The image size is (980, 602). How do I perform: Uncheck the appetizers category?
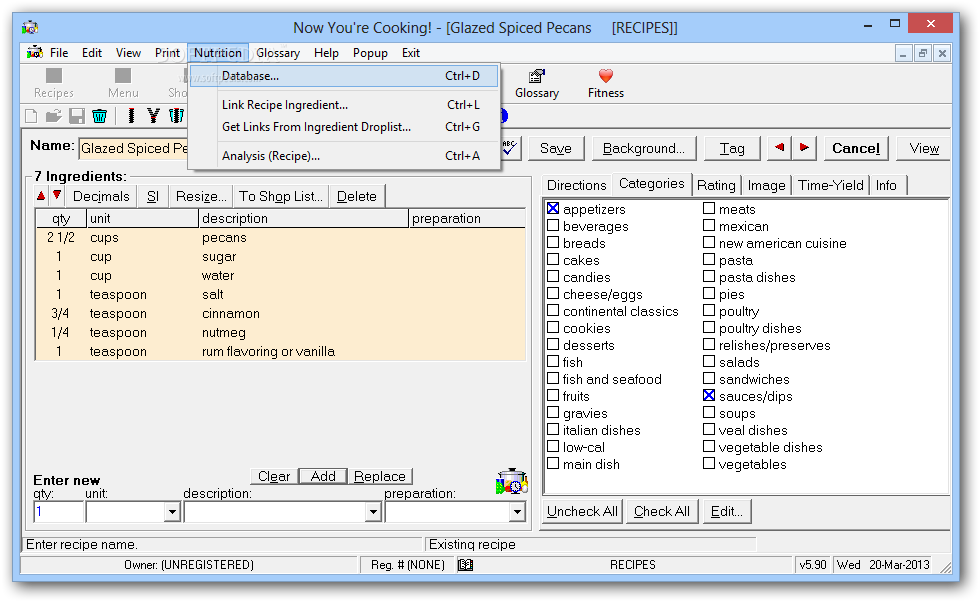(553, 208)
